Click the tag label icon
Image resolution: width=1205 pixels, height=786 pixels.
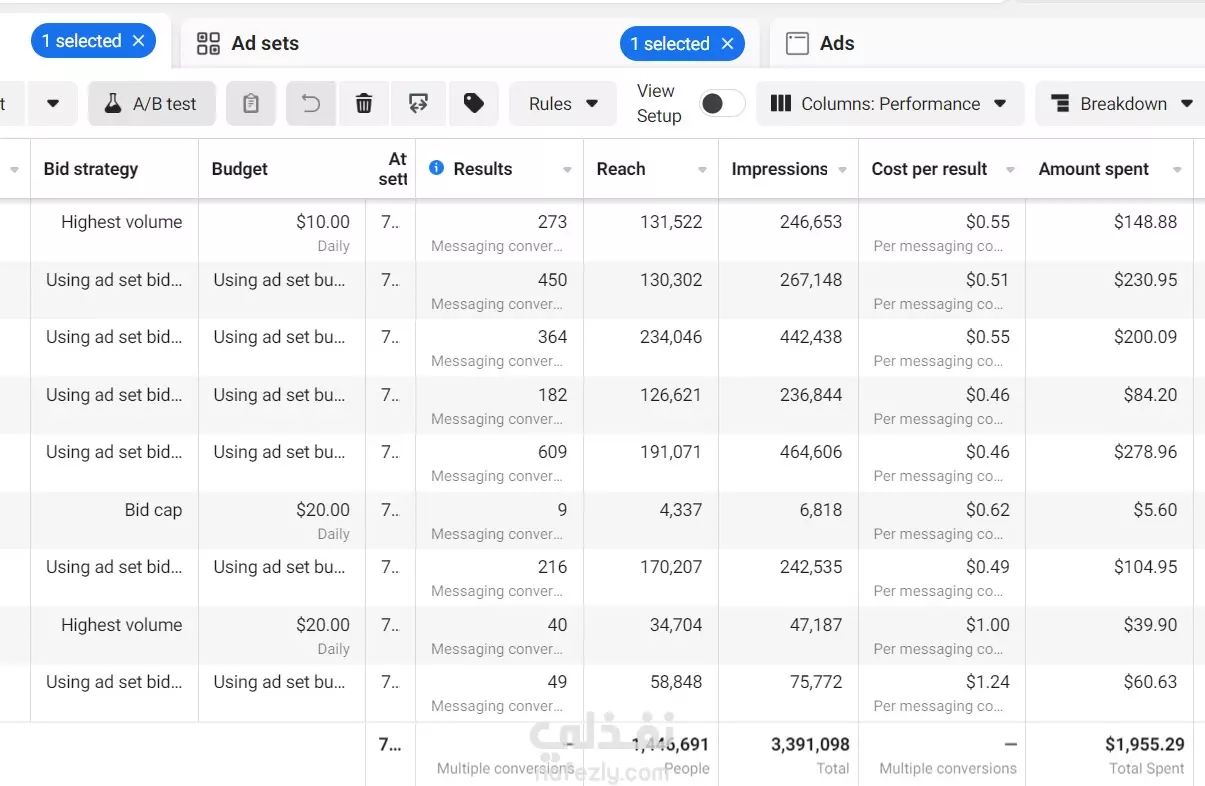pos(474,104)
